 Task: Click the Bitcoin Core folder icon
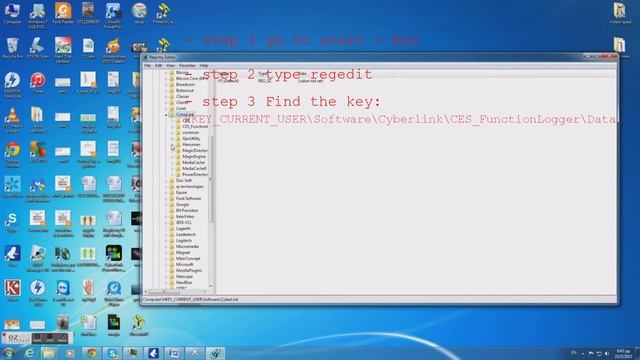pyautogui.click(x=172, y=78)
